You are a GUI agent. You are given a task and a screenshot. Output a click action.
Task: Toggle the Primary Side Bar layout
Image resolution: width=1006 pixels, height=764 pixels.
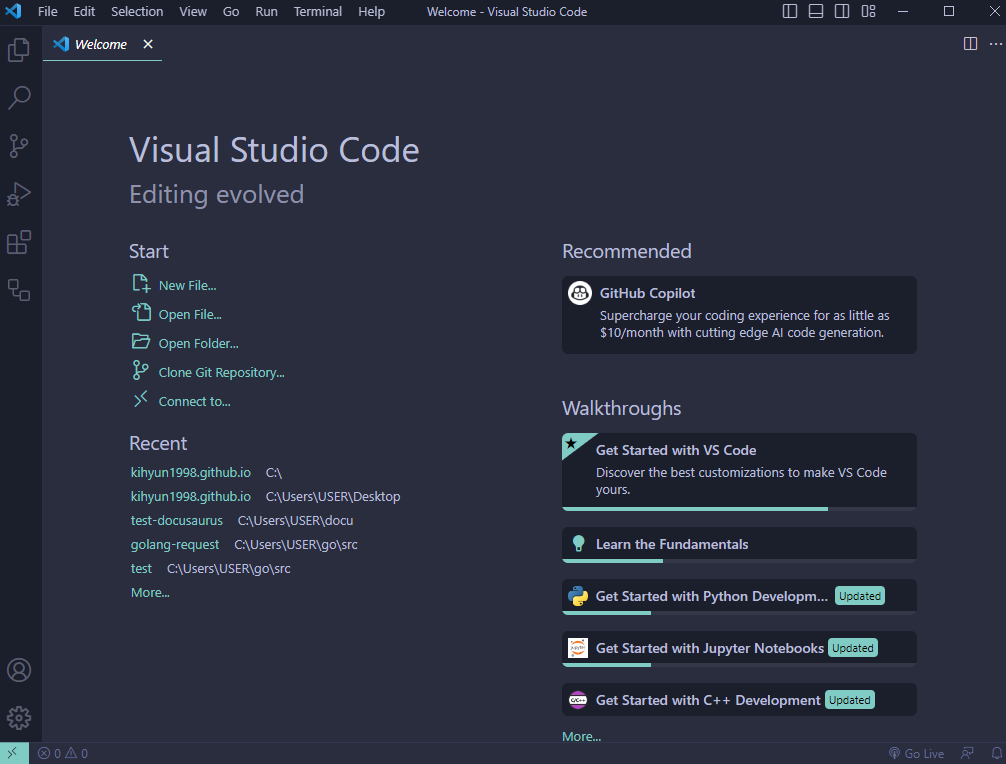point(790,12)
